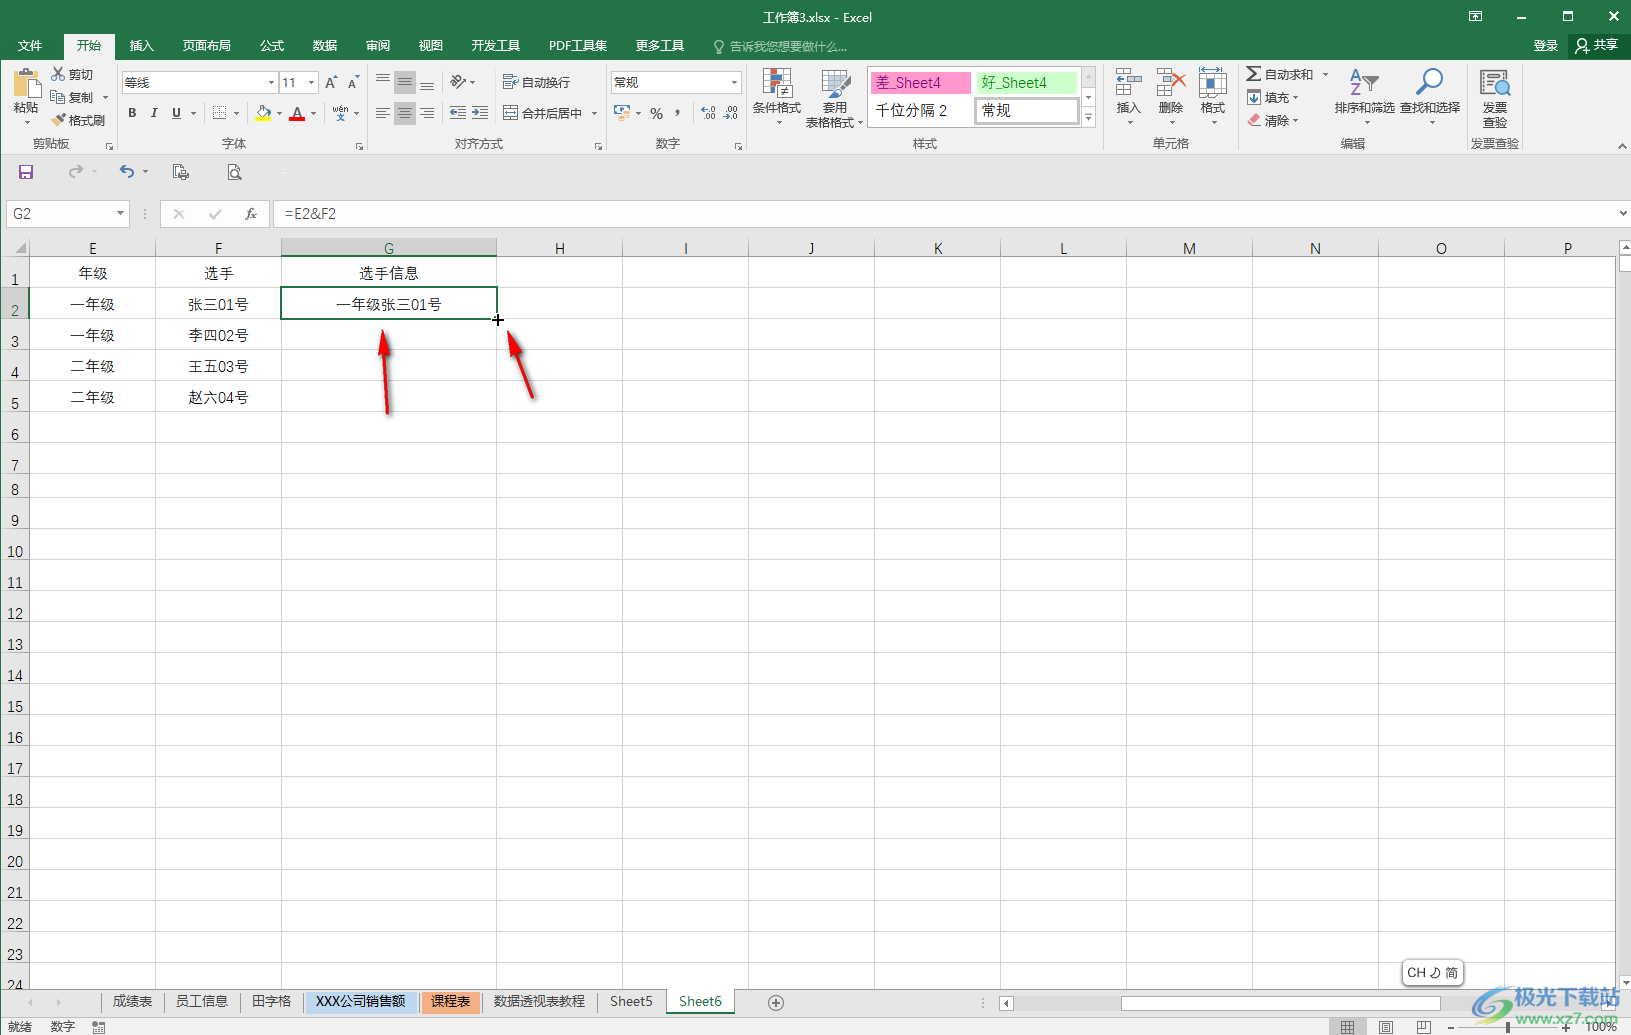Screen dimensions: 1631x1035
Task: Toggle align right
Action: pos(427,113)
